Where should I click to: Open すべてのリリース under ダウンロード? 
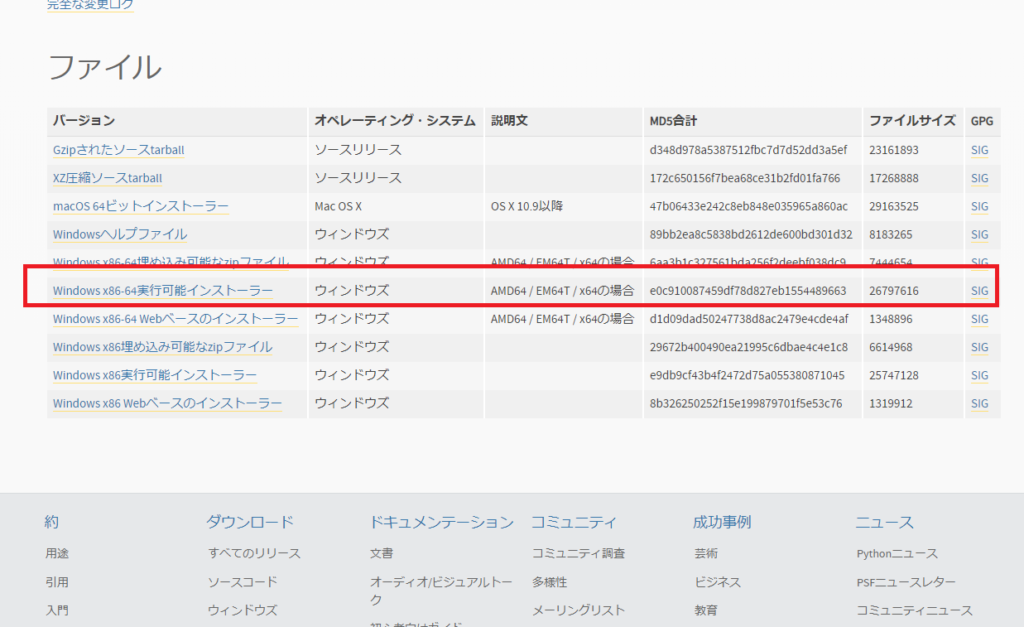pos(253,552)
